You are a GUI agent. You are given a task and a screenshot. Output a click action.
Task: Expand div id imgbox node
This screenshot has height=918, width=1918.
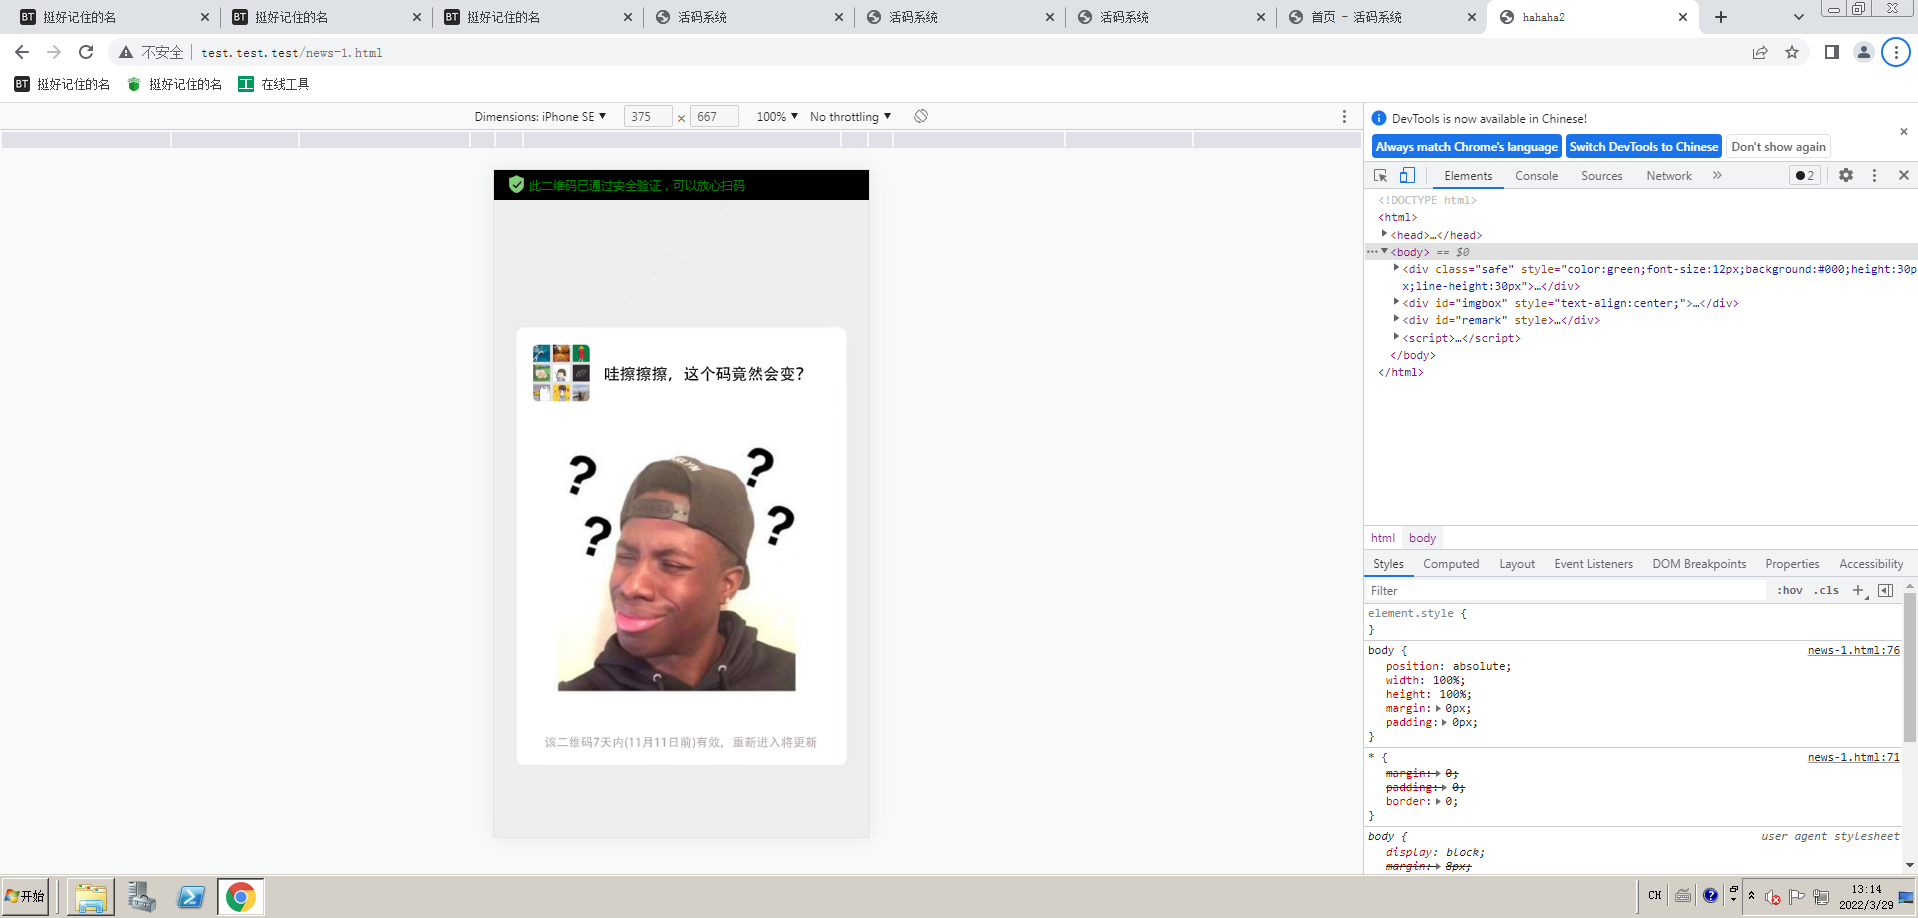coord(1397,302)
